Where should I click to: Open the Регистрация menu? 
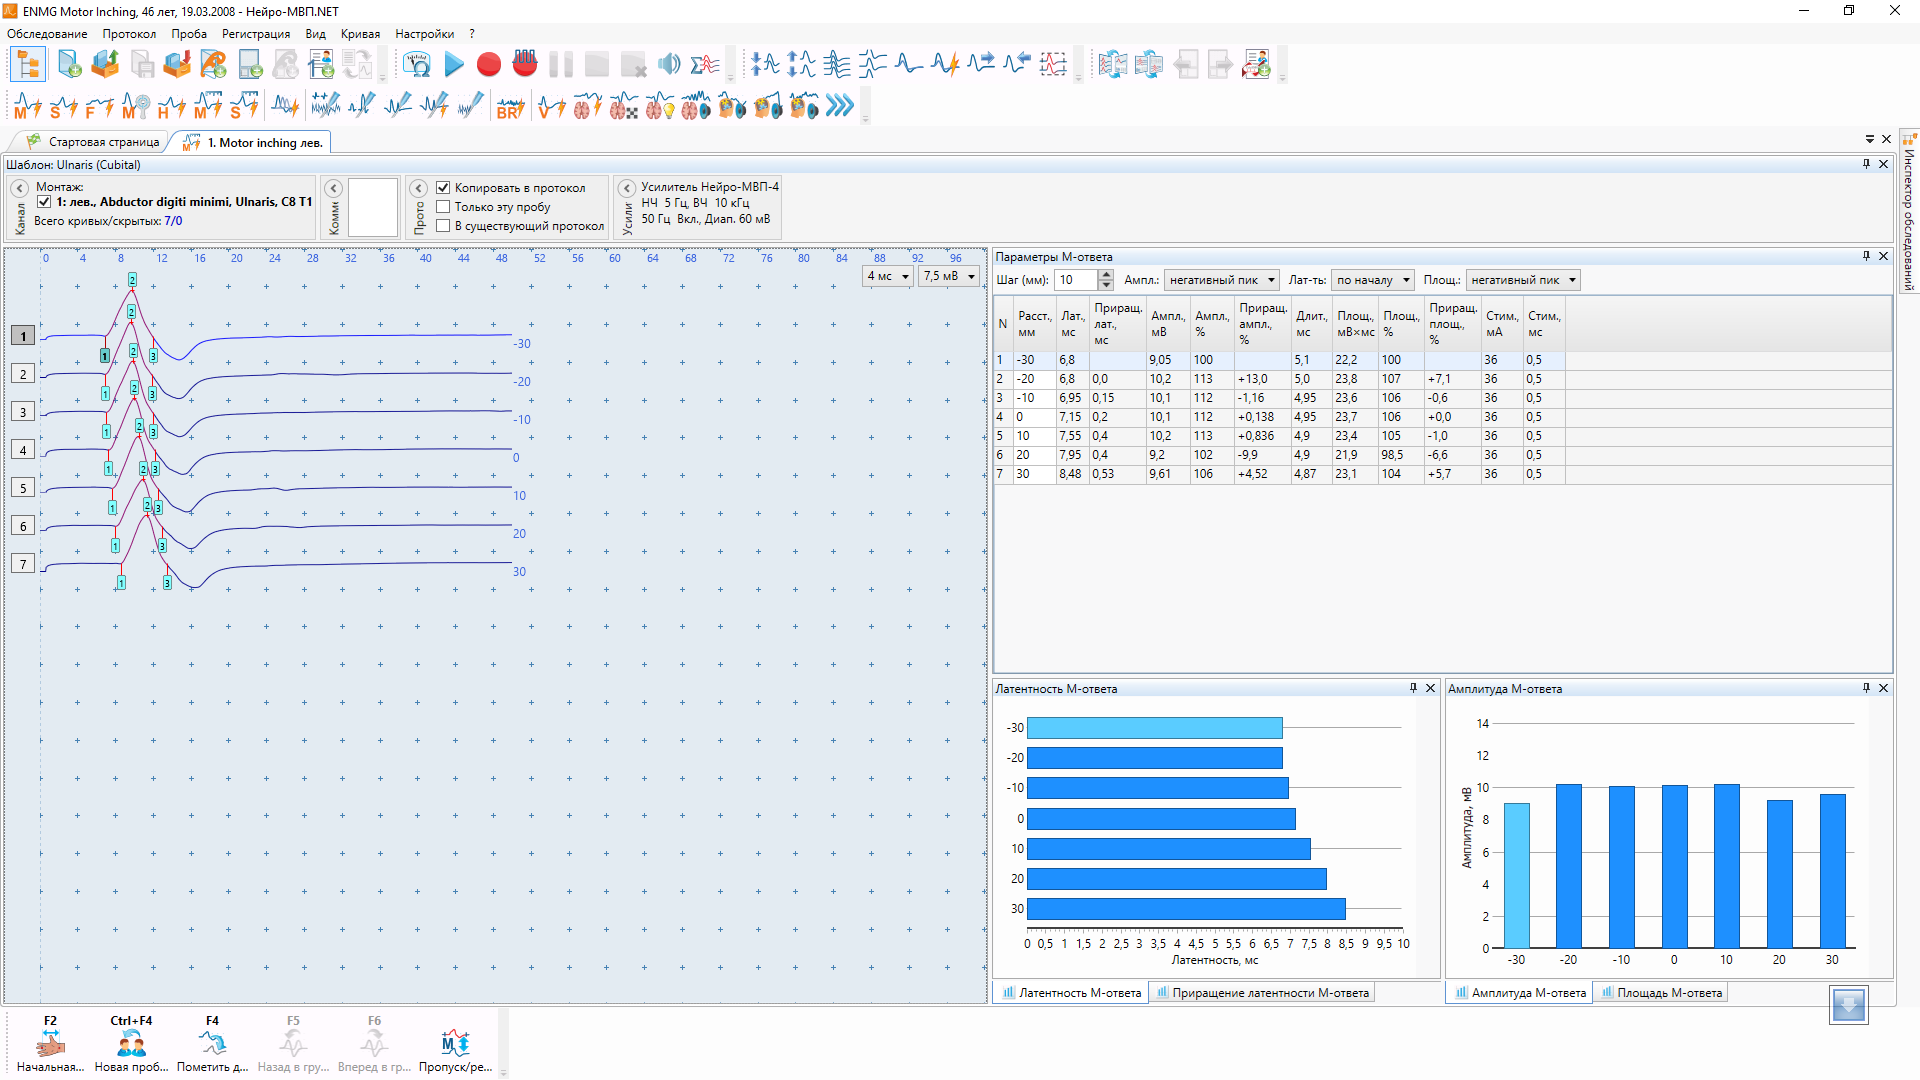pyautogui.click(x=255, y=34)
